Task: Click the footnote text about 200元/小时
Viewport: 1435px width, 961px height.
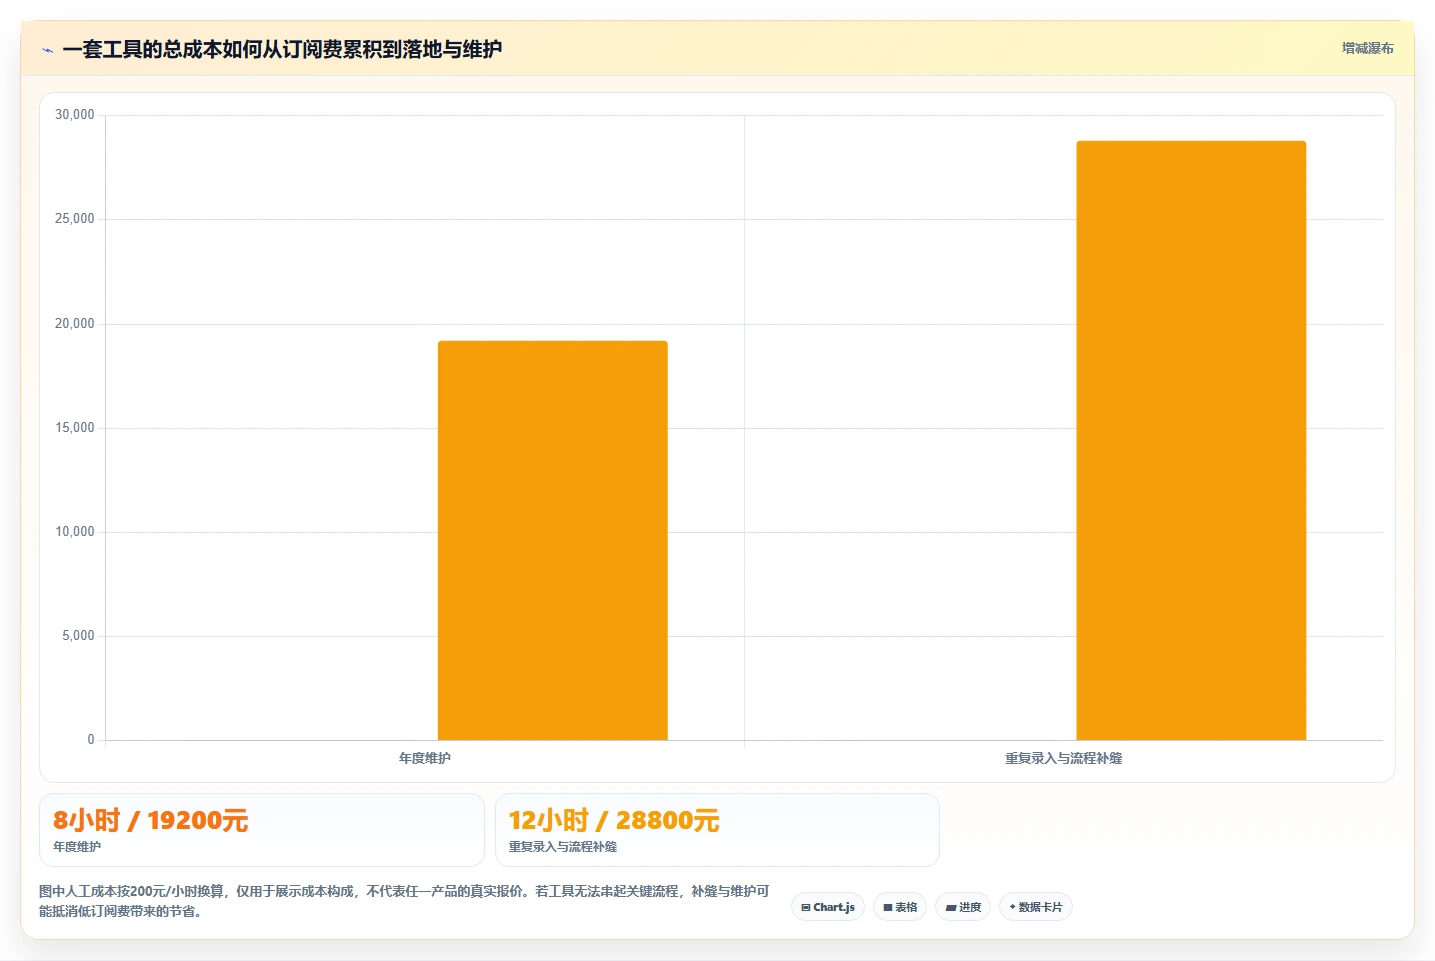Action: 404,901
